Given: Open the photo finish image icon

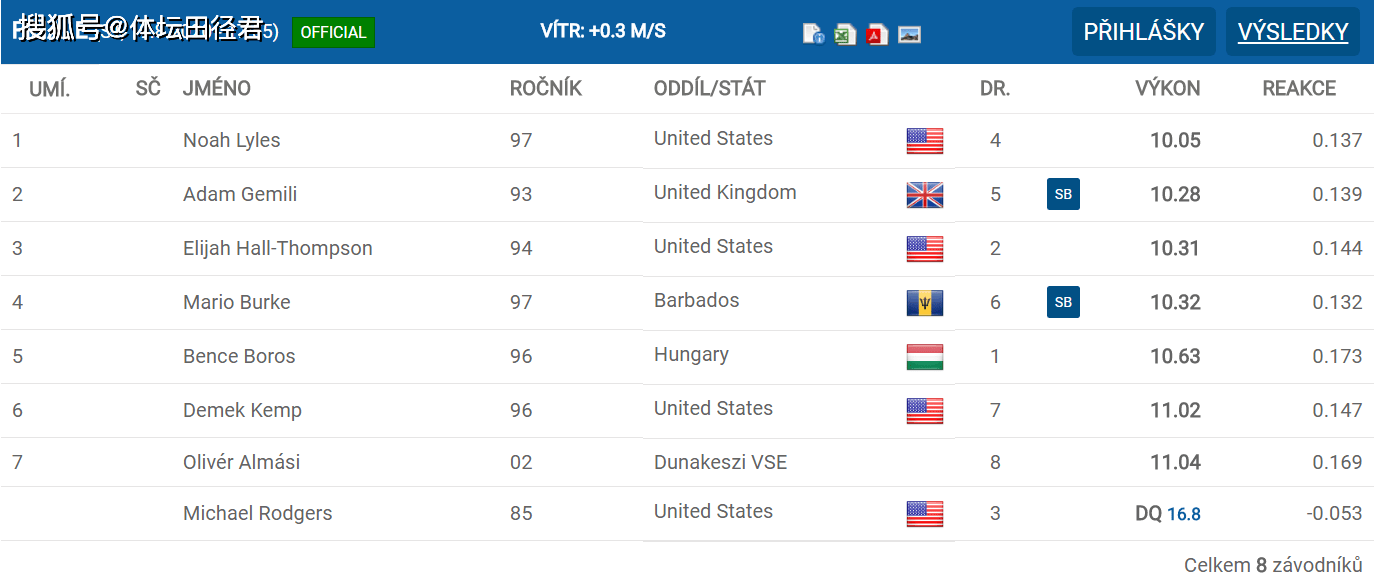Looking at the screenshot, I should tap(909, 34).
